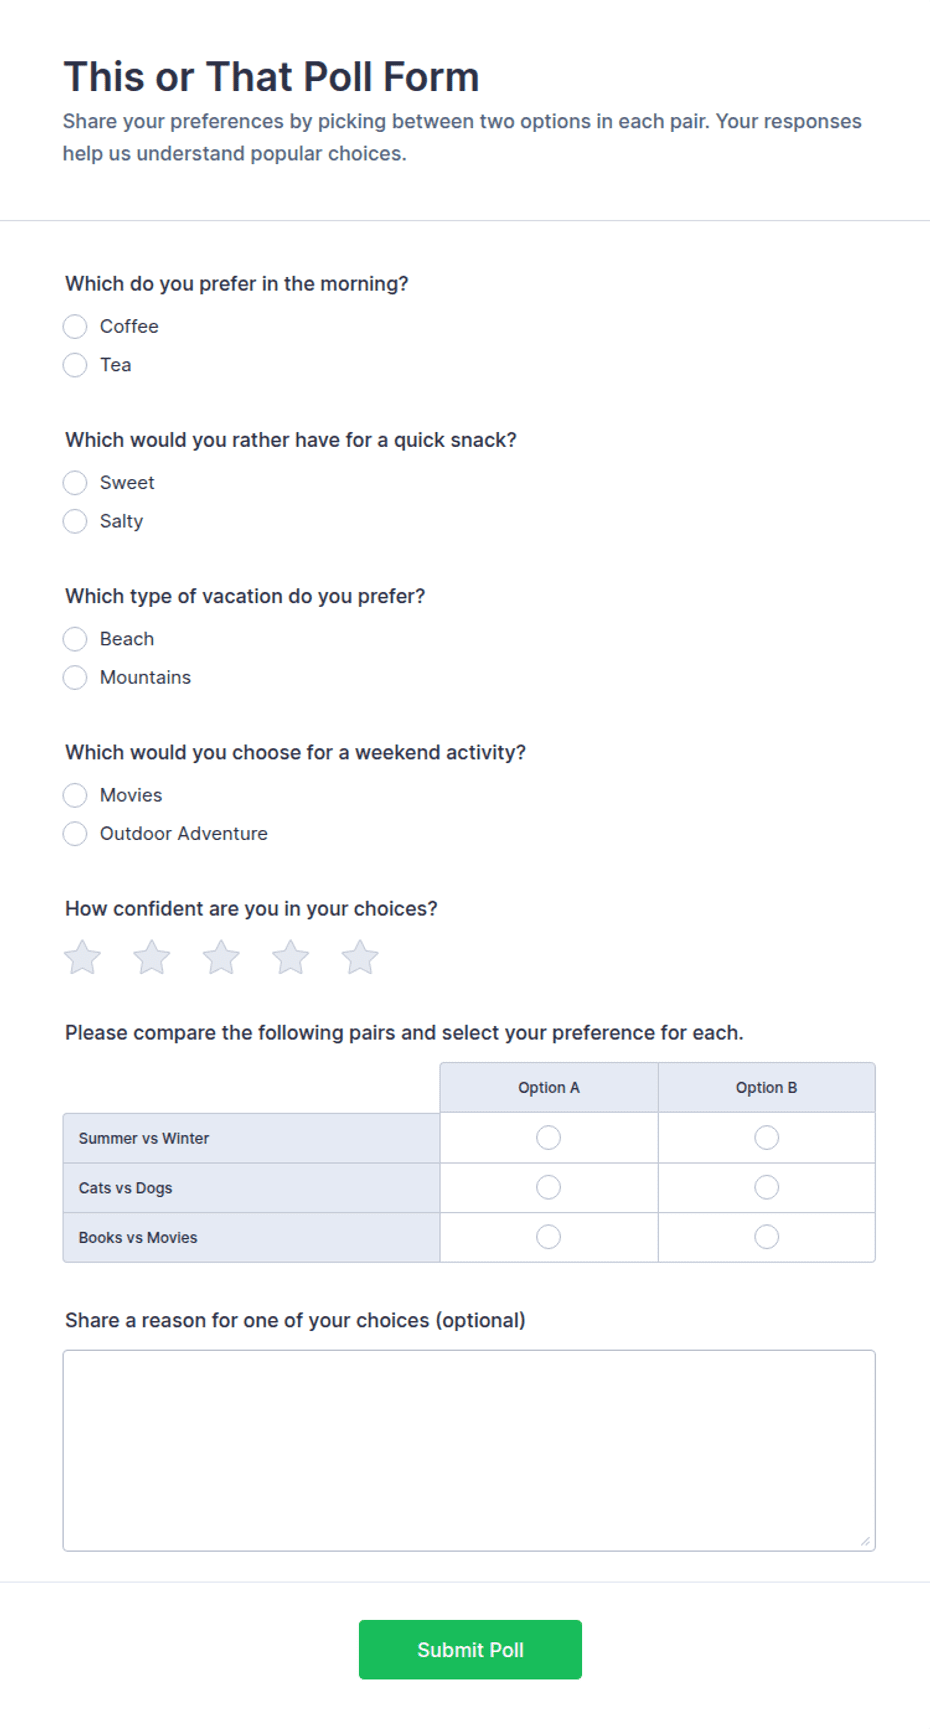
Task: Focus the reason for choices text area
Action: click(469, 1450)
